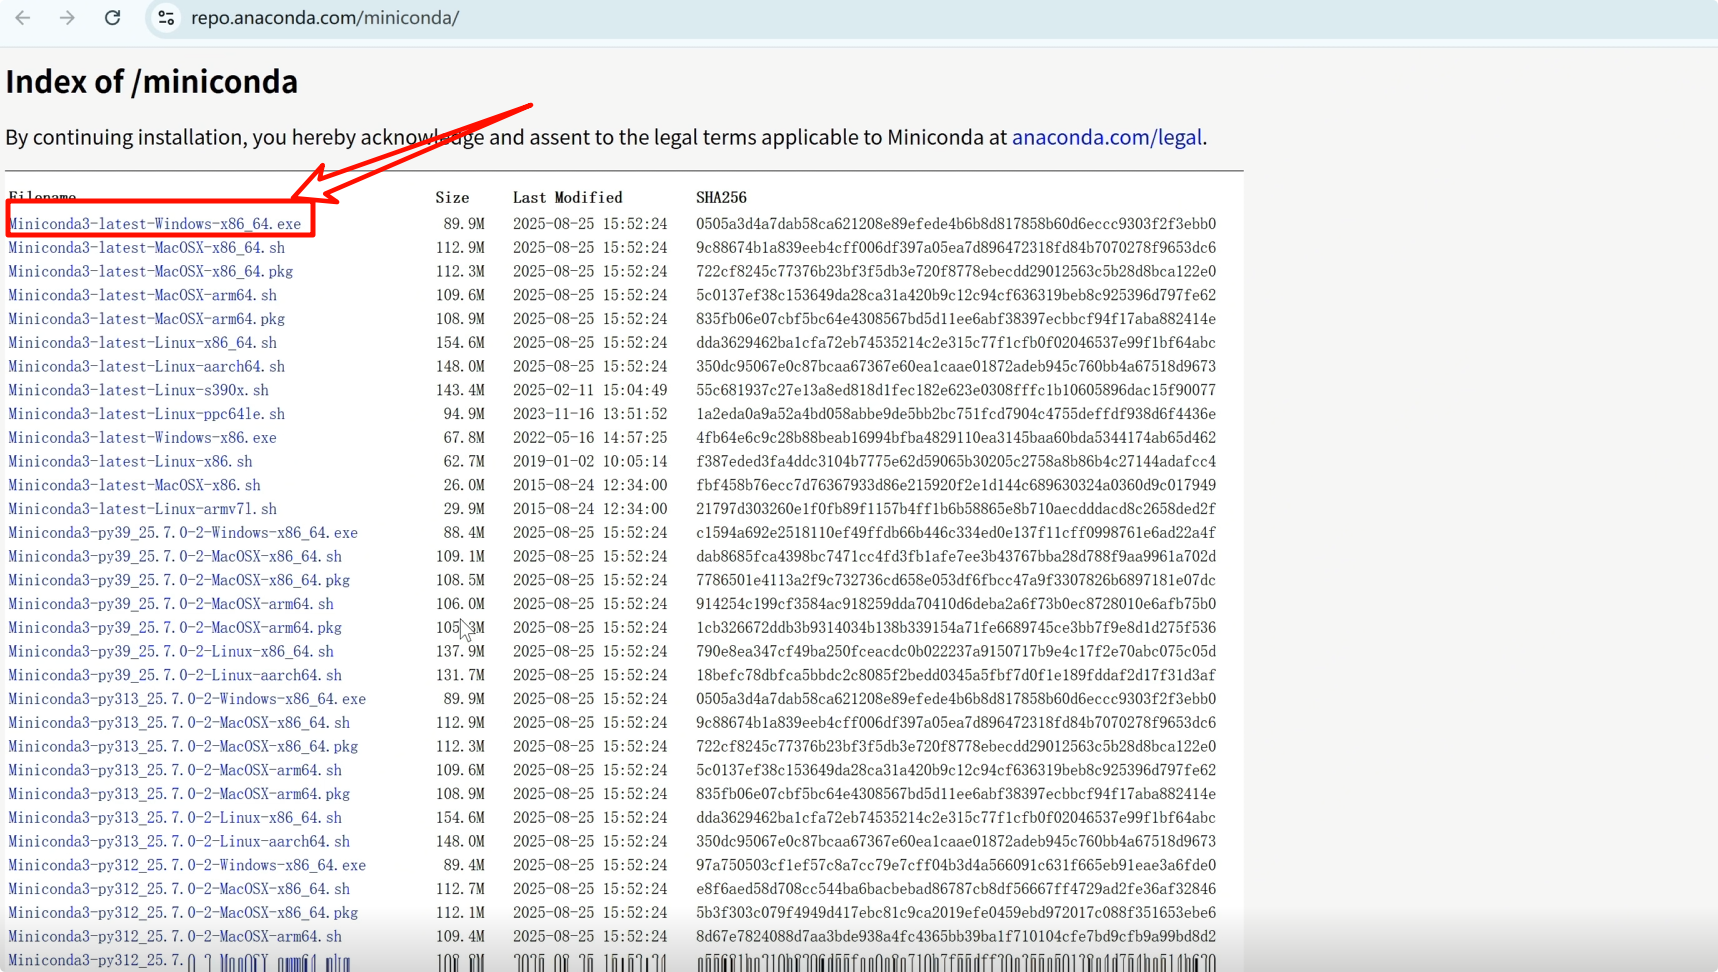Download Miniconda3-latest-Linux-aarch64.sh

click(145, 366)
